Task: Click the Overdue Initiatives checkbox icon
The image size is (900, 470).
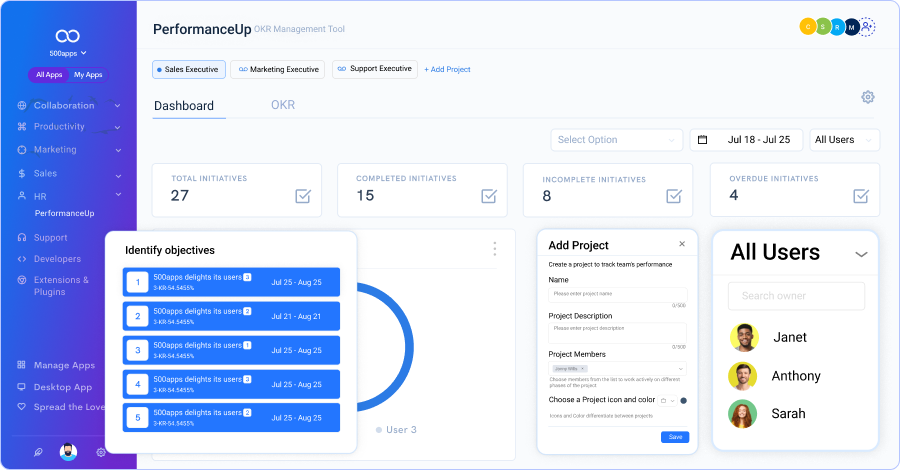Action: (x=860, y=196)
